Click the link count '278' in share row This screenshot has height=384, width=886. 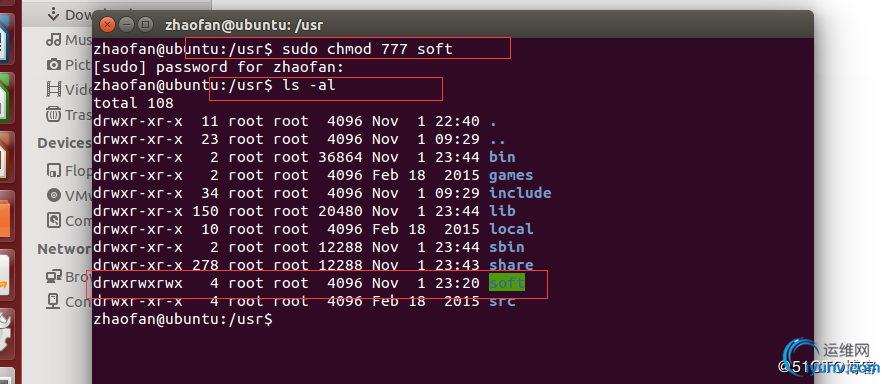pyautogui.click(x=206, y=264)
